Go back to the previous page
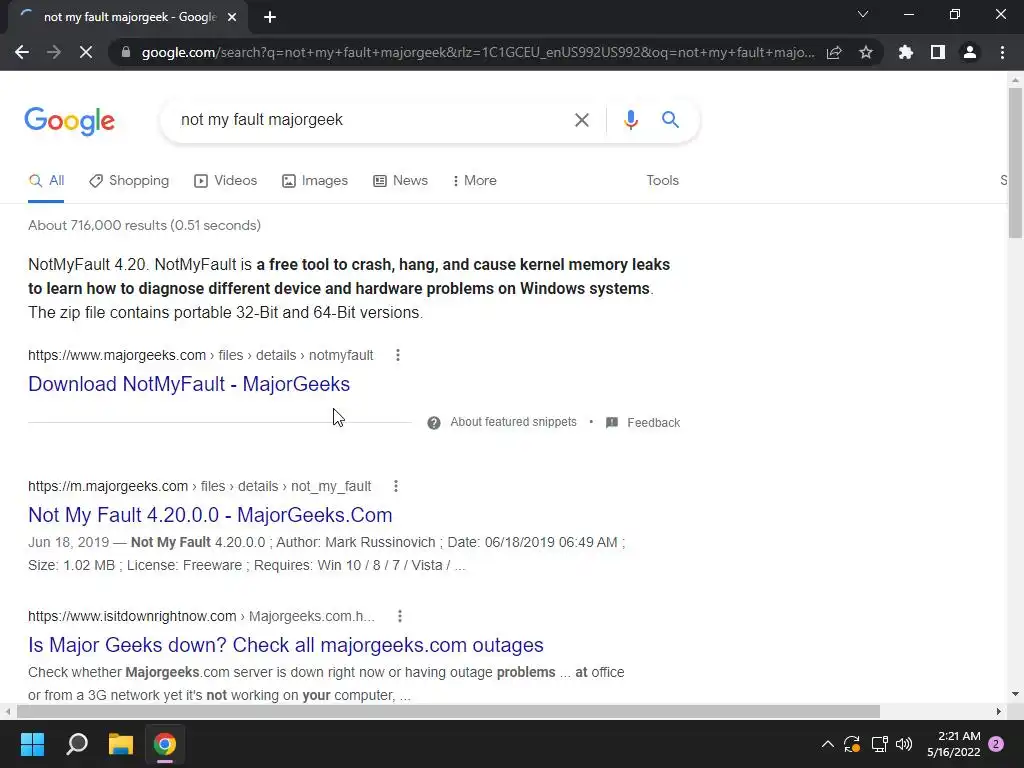 click(x=22, y=52)
